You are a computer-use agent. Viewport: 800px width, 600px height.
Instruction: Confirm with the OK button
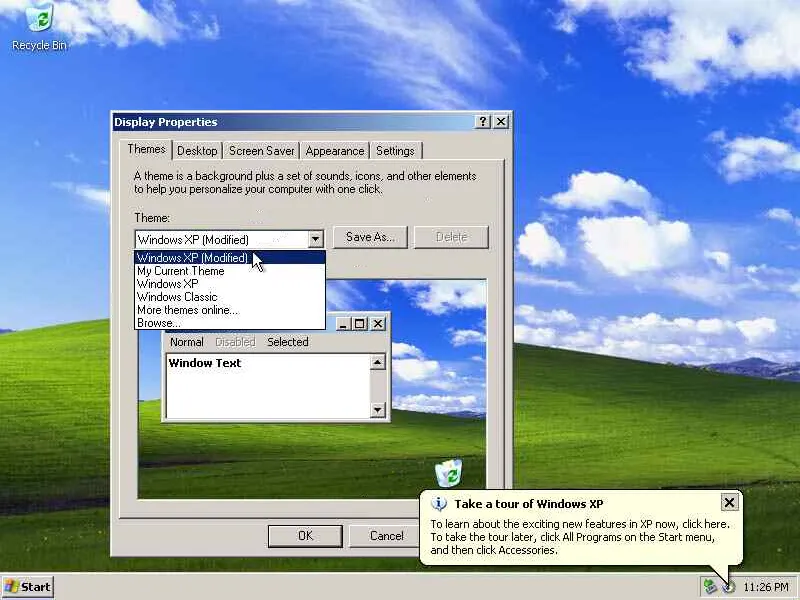[305, 536]
